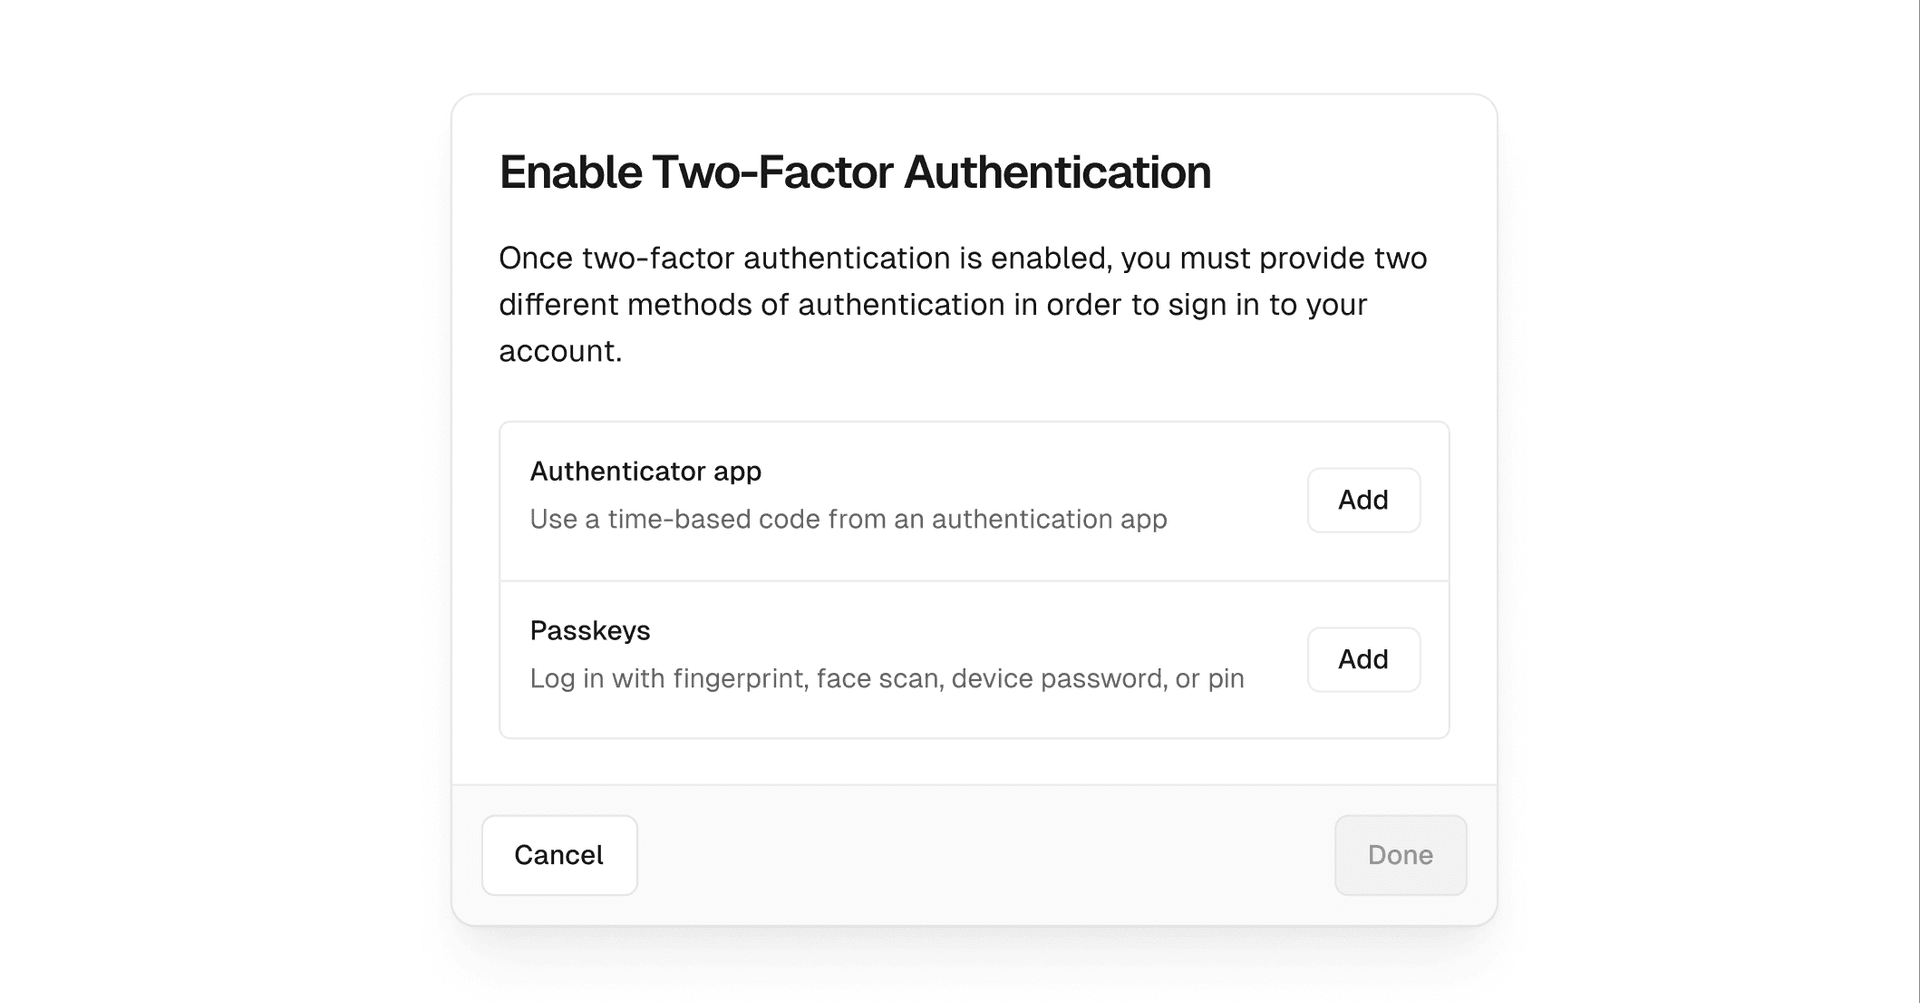
Task: Click the "Passkeys" option title
Action: tap(590, 630)
